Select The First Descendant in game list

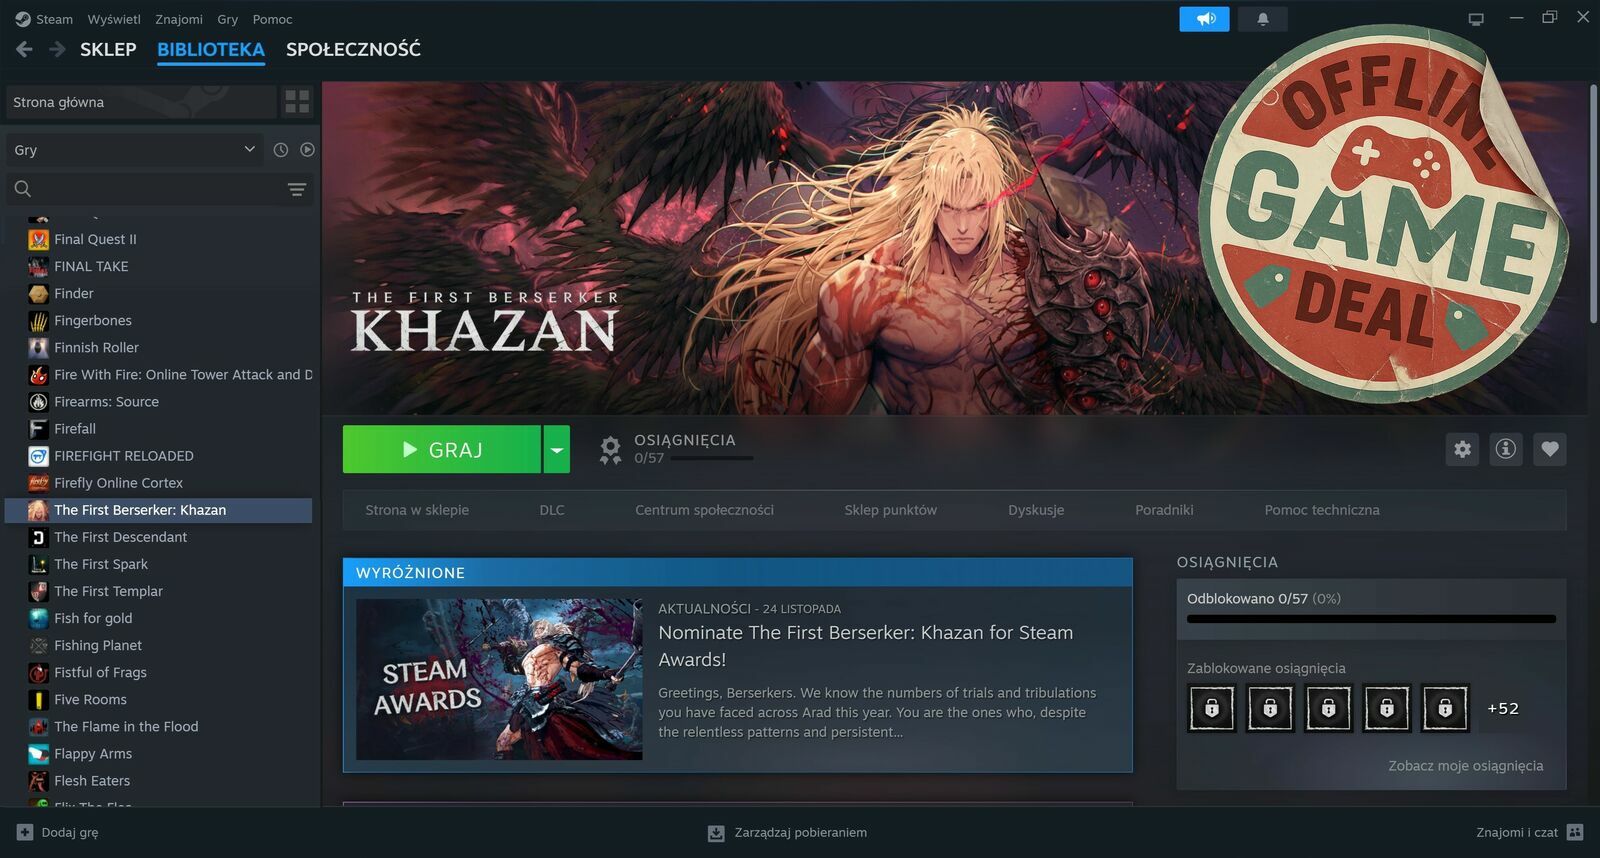pos(120,537)
